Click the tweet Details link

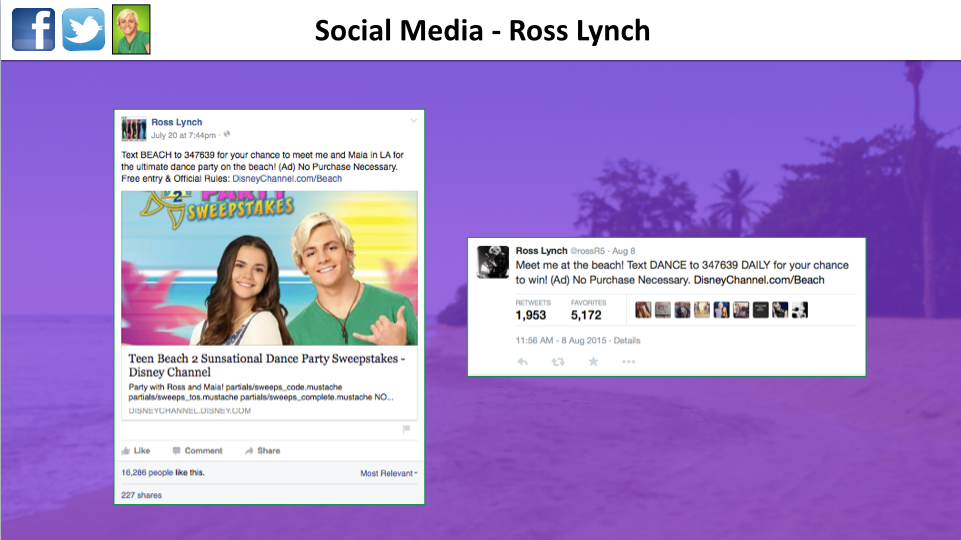[x=627, y=340]
